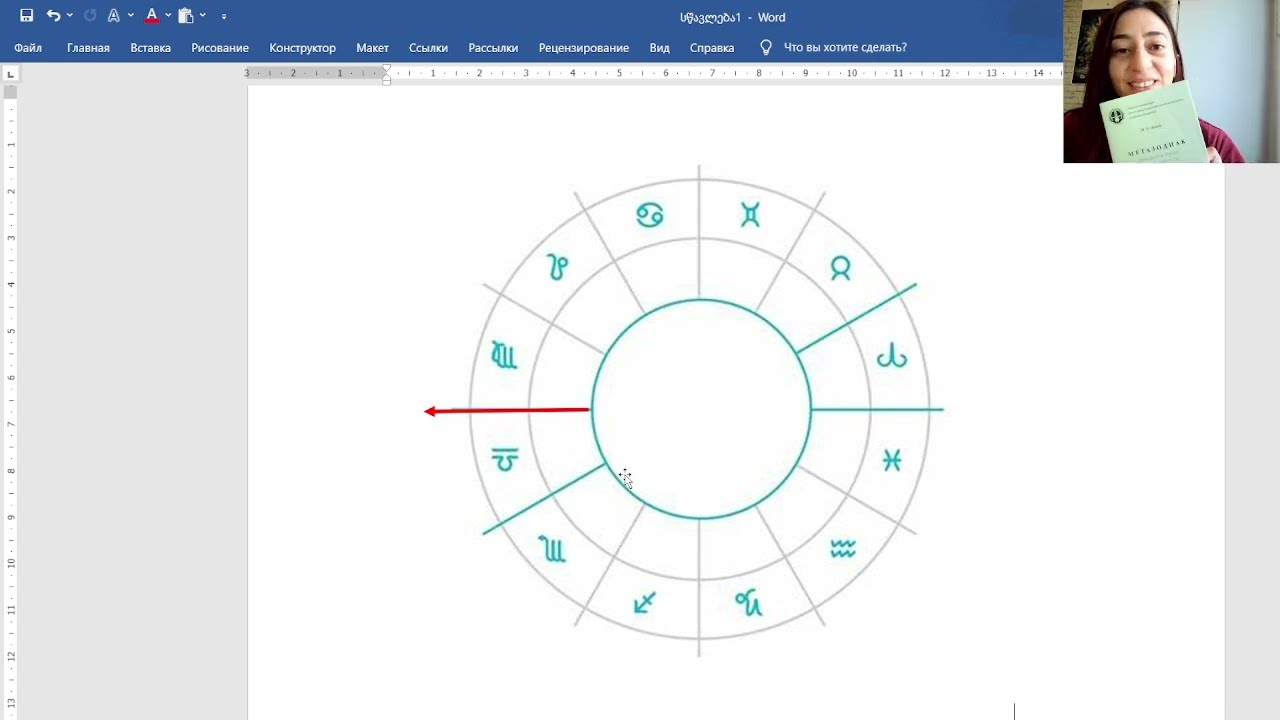Click the Aries symbol in the zodiac wheel
The height and width of the screenshot is (720, 1280).
tap(891, 357)
